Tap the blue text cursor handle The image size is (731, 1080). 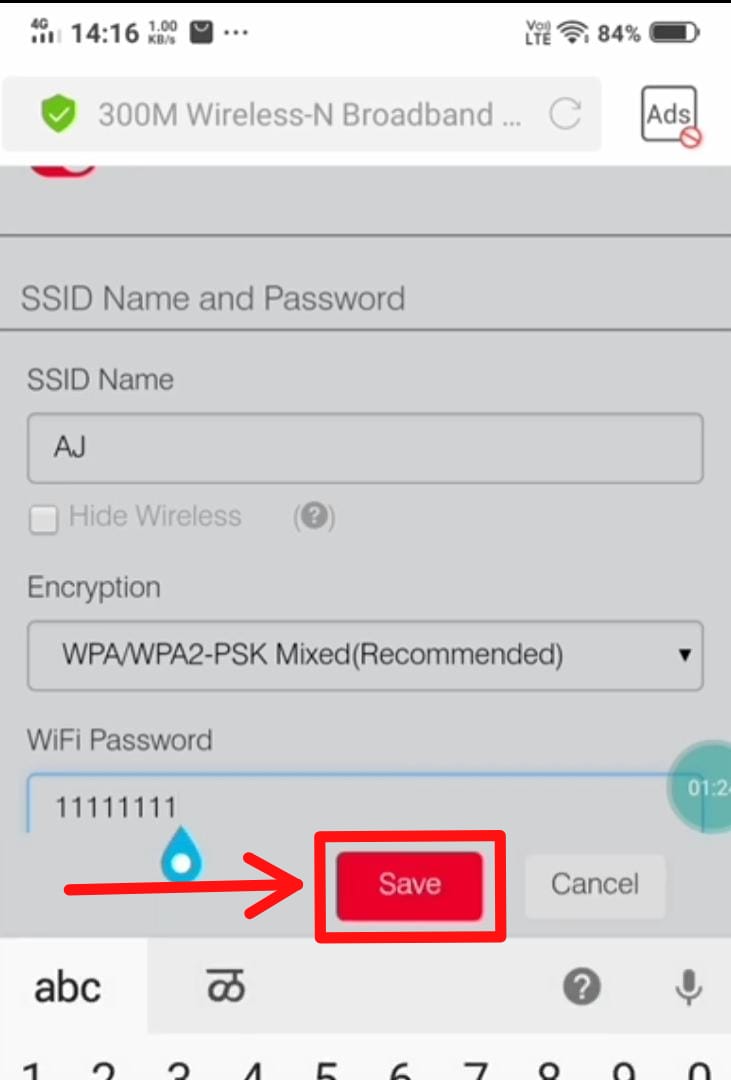(x=181, y=855)
